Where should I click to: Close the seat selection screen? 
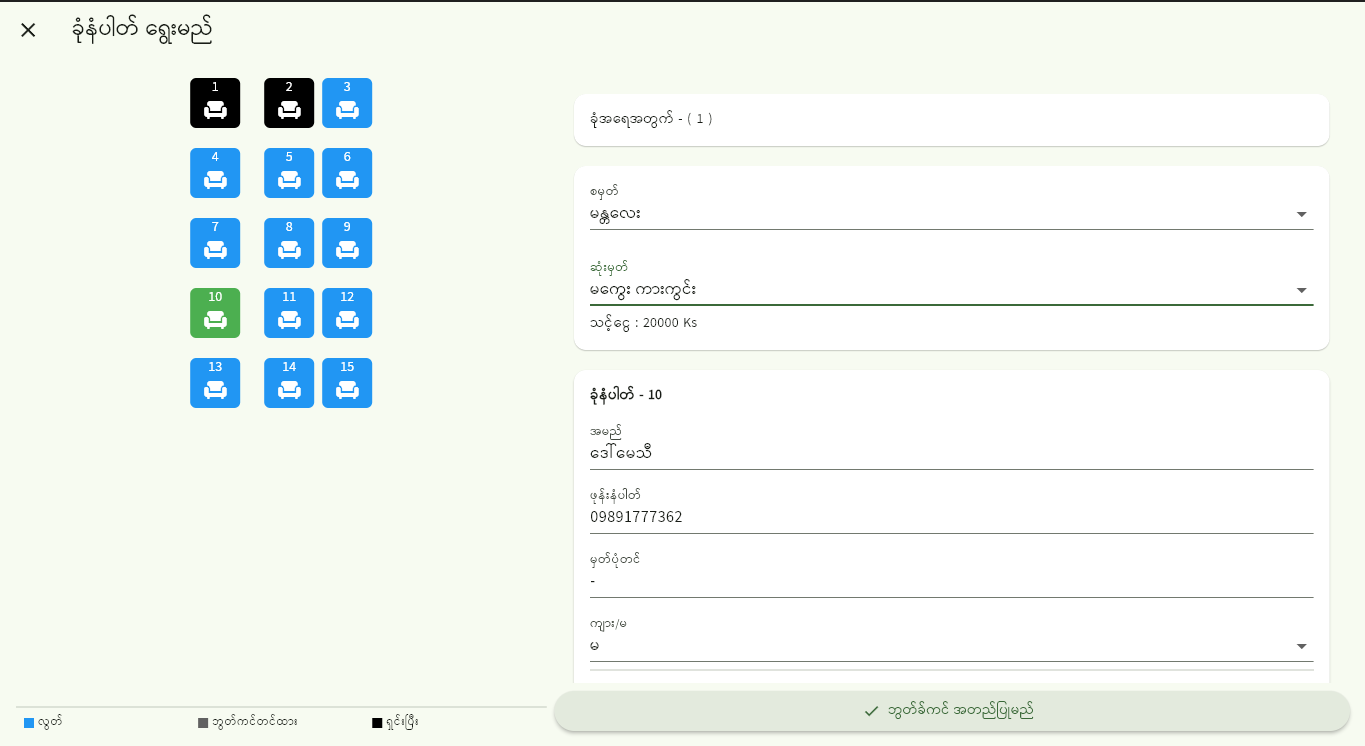[x=28, y=30]
